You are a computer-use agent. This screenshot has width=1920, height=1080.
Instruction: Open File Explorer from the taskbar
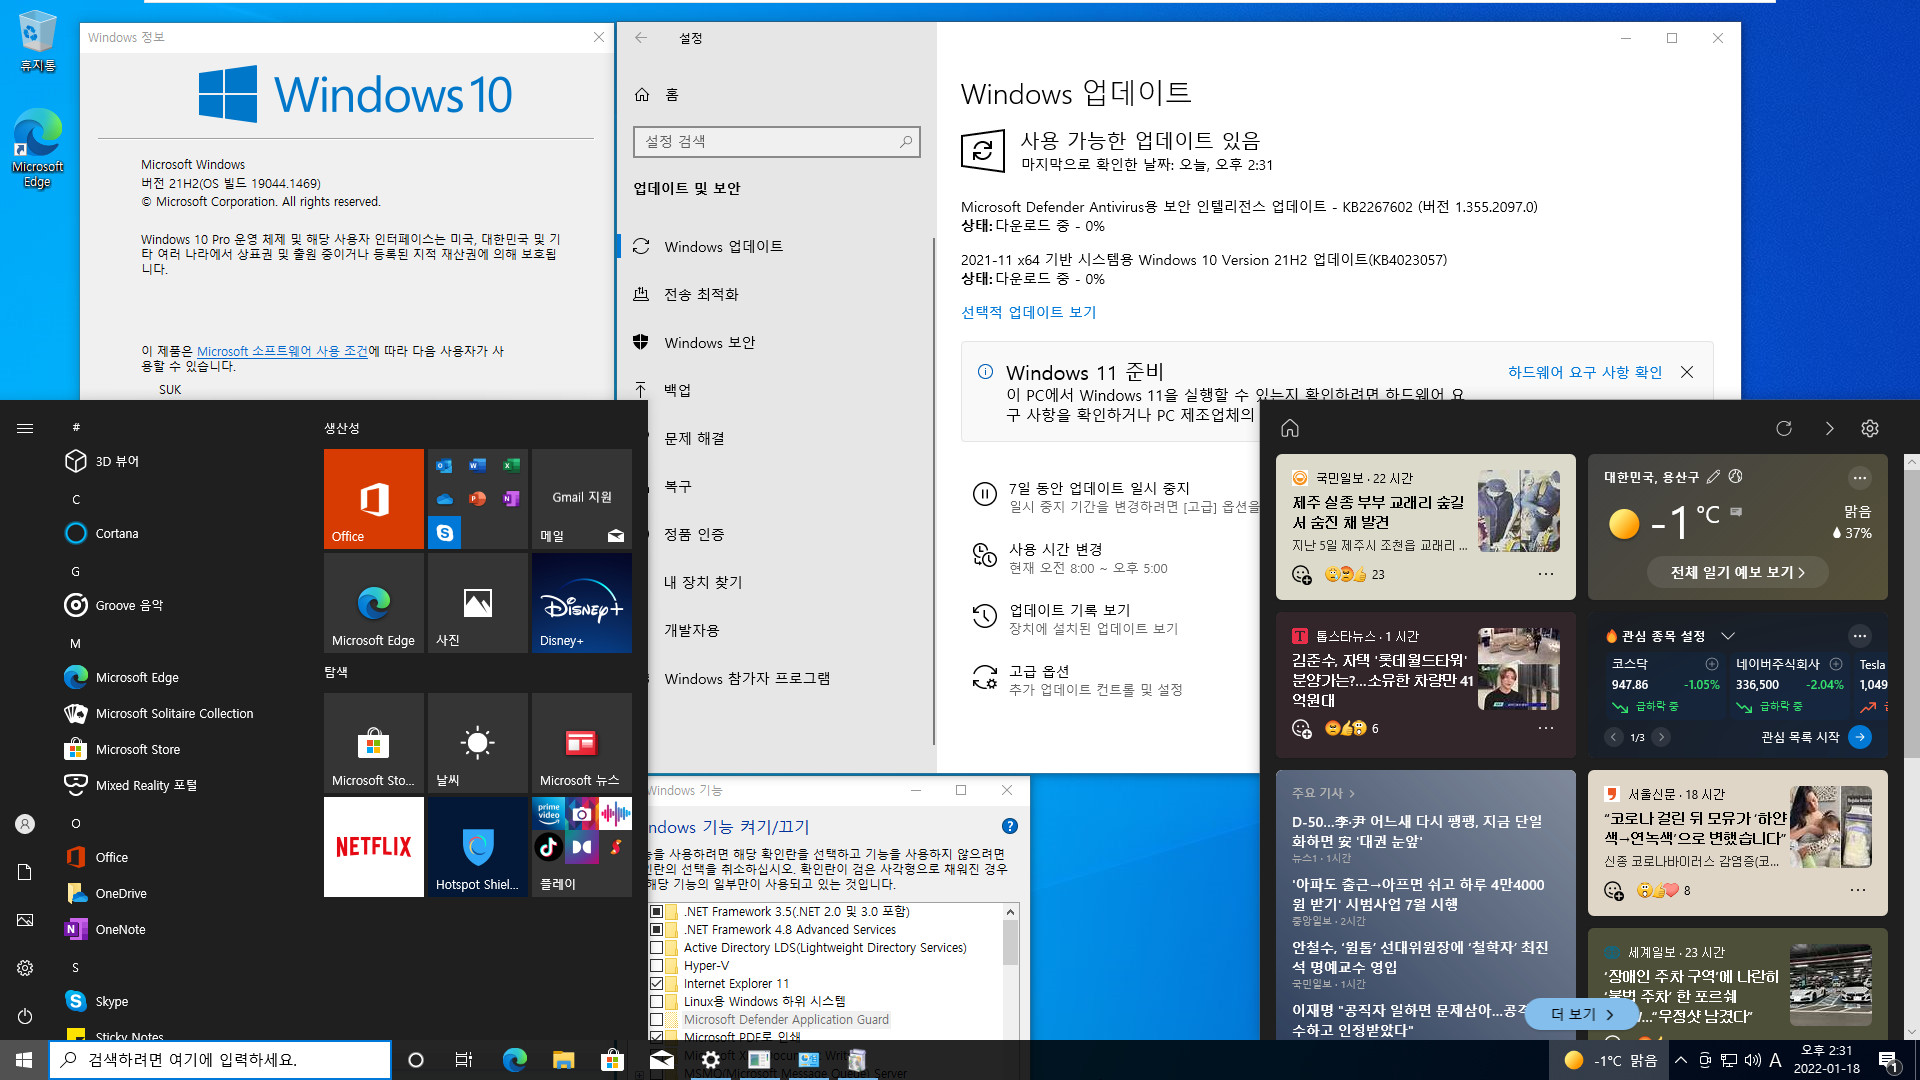click(x=563, y=1060)
